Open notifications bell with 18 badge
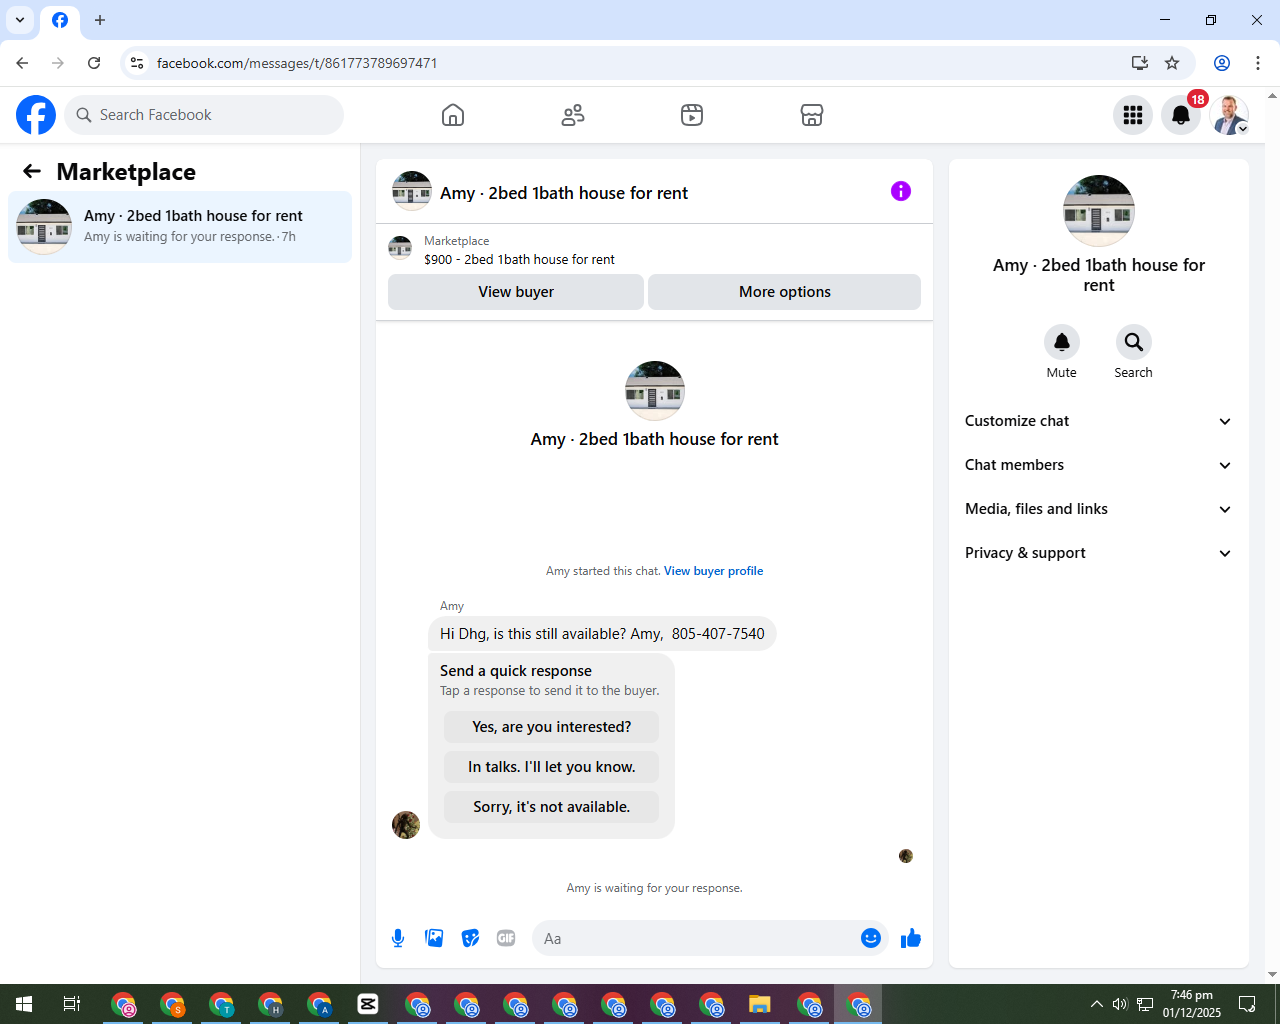 tap(1181, 115)
